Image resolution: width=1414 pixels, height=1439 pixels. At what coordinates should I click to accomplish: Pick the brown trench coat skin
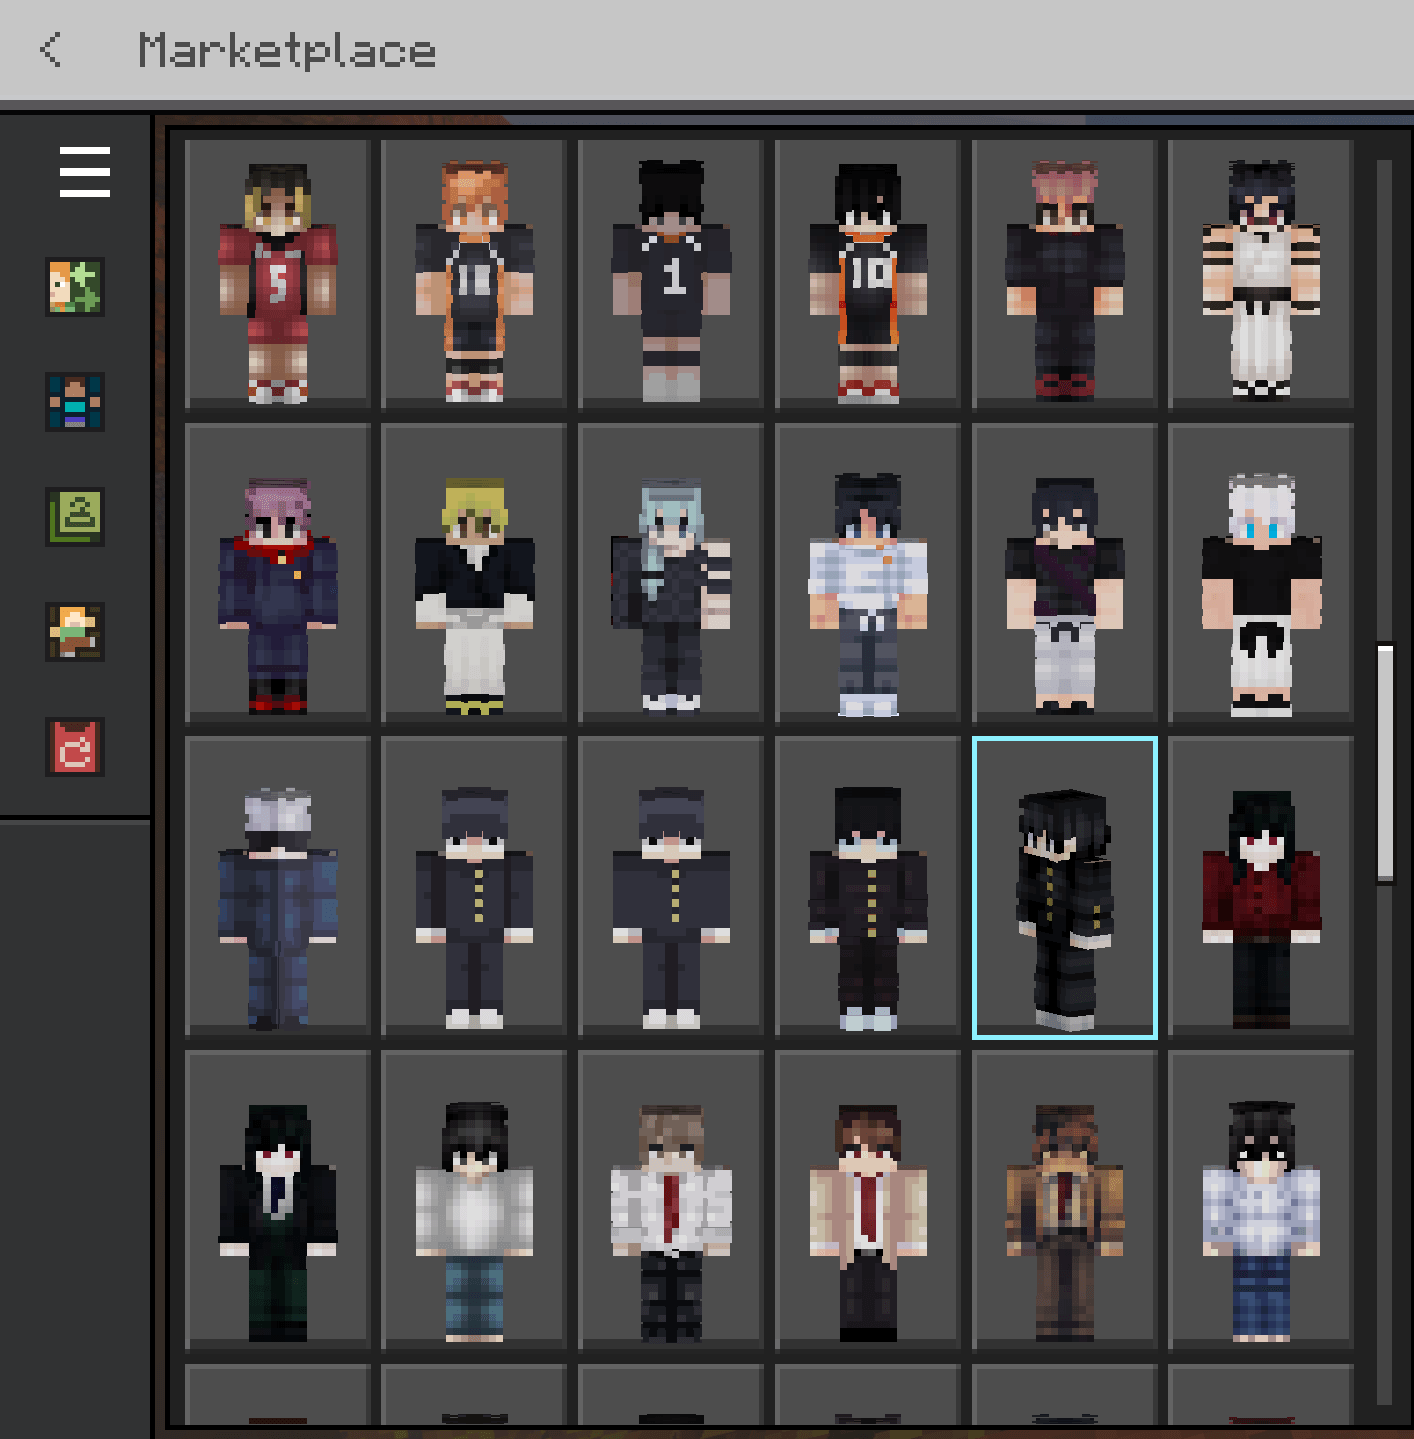[1065, 1201]
